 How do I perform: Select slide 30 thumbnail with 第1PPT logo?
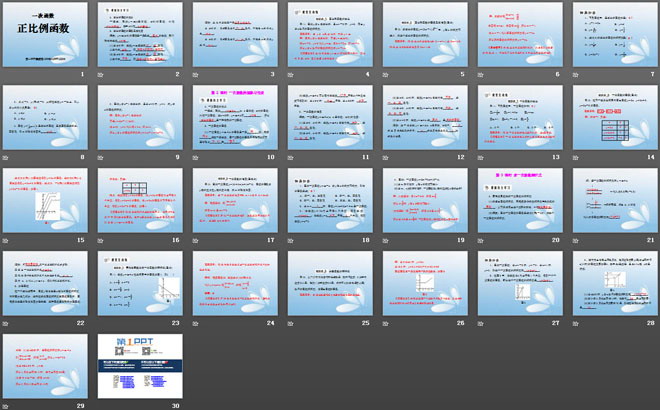pyautogui.click(x=140, y=366)
